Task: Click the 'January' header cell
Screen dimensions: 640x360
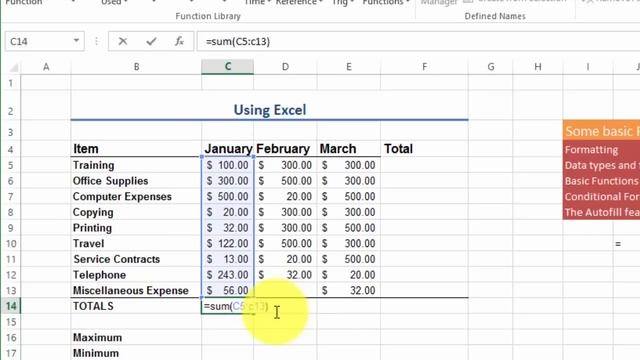Action: (228, 149)
